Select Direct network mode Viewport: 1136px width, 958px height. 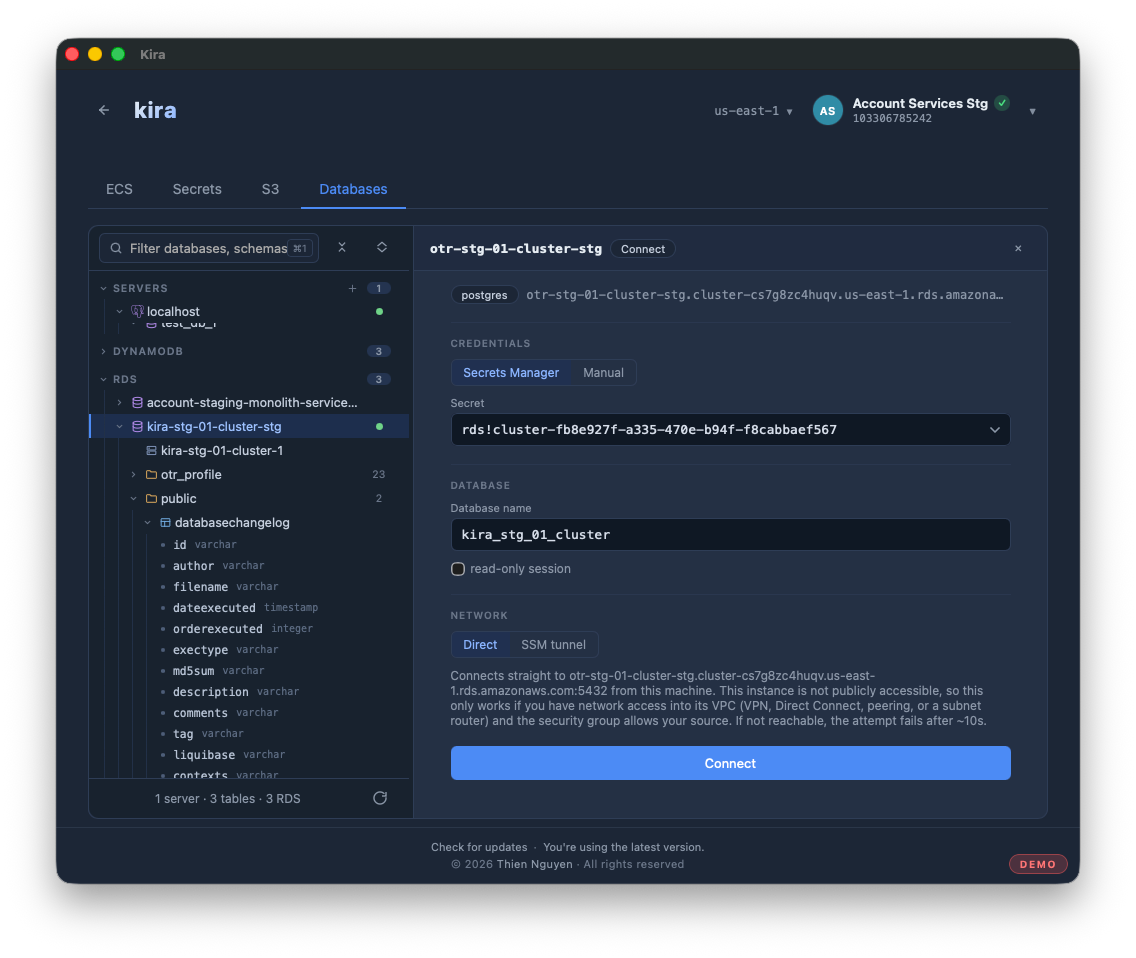click(480, 644)
